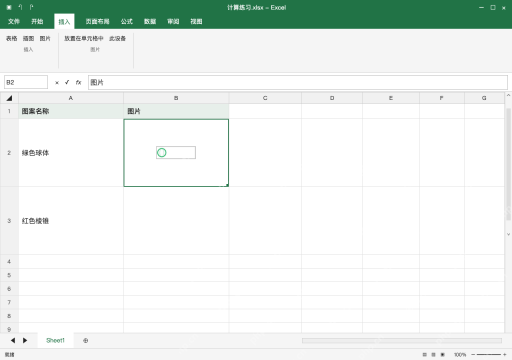Image resolution: width=512 pixels, height=360 pixels.
Task: Click cell A1 containing 图案名称
Action: point(71,111)
